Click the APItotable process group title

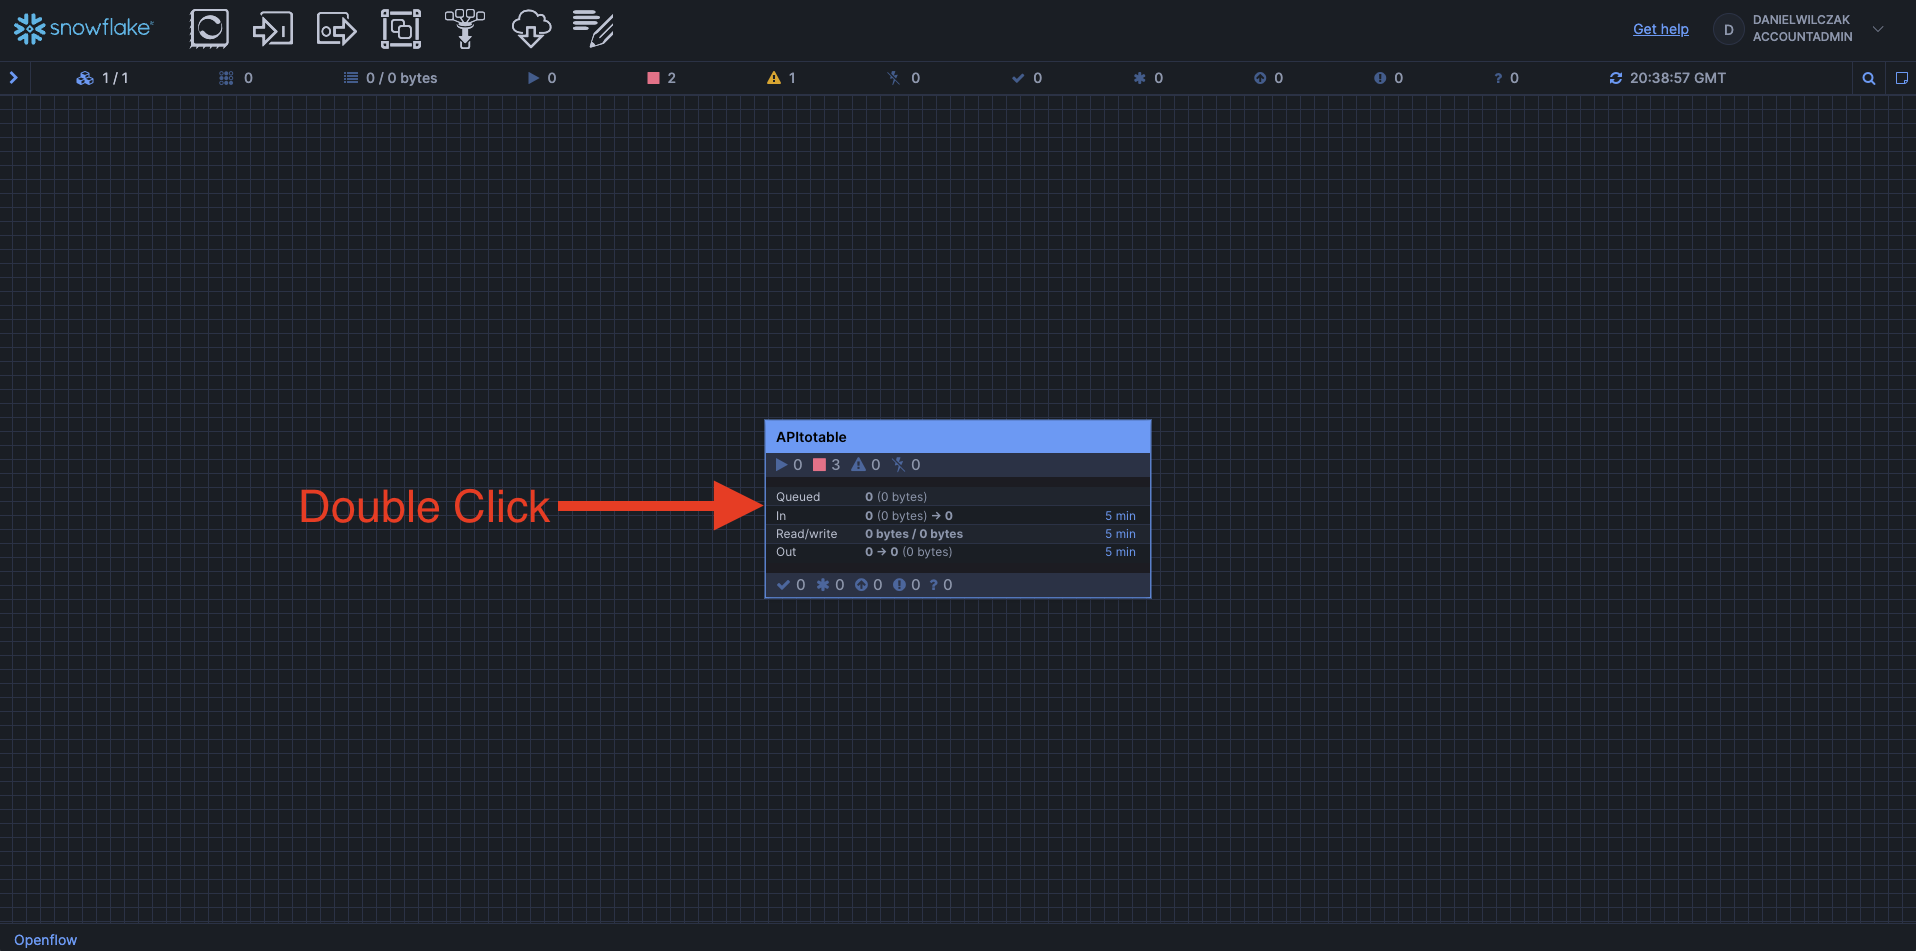[811, 437]
